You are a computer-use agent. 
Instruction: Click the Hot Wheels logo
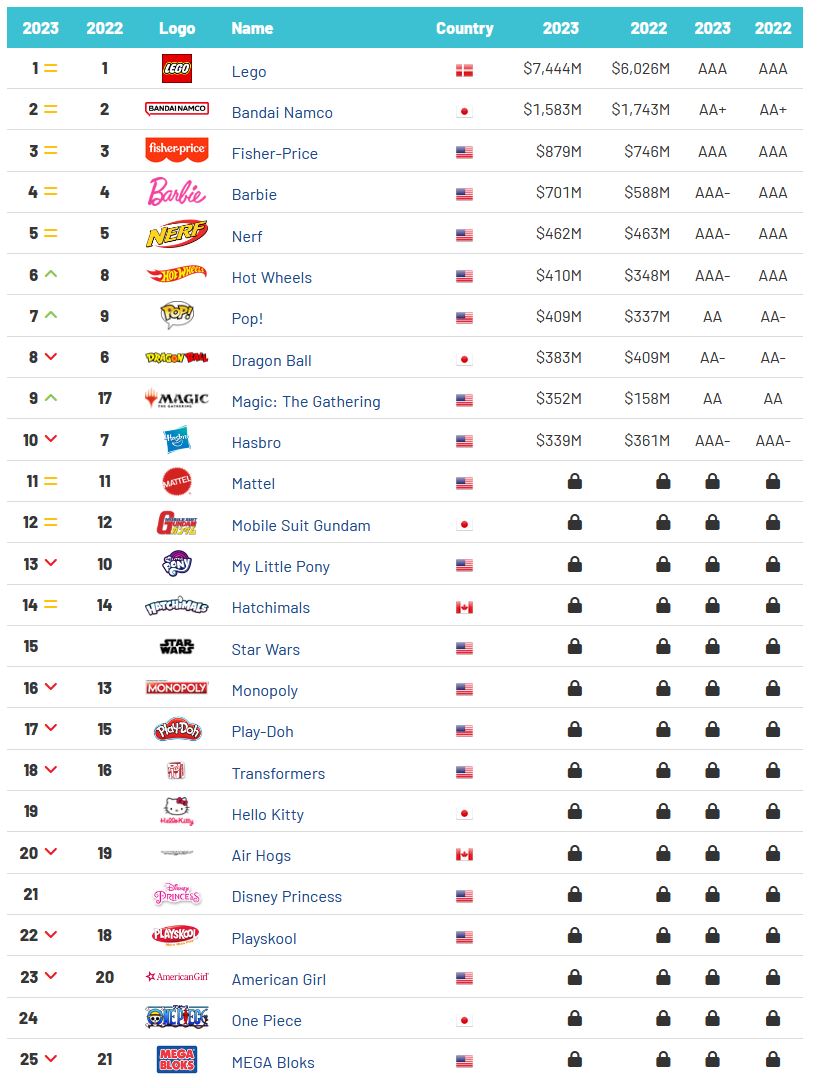(177, 275)
